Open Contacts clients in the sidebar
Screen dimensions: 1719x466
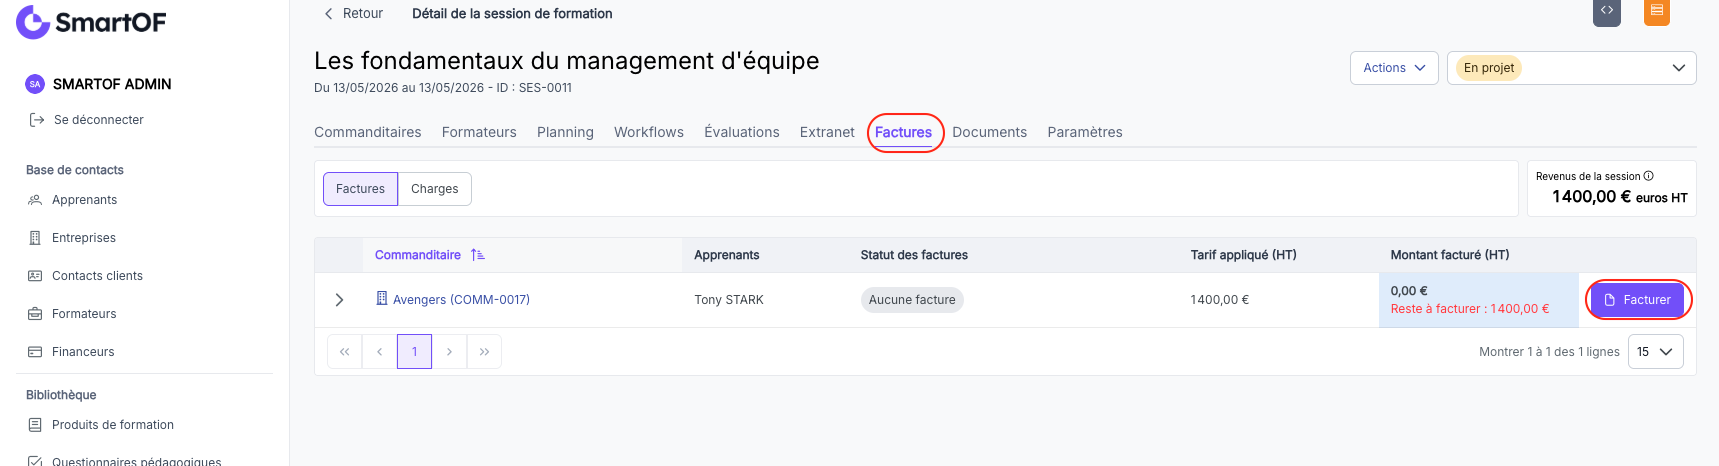click(97, 276)
